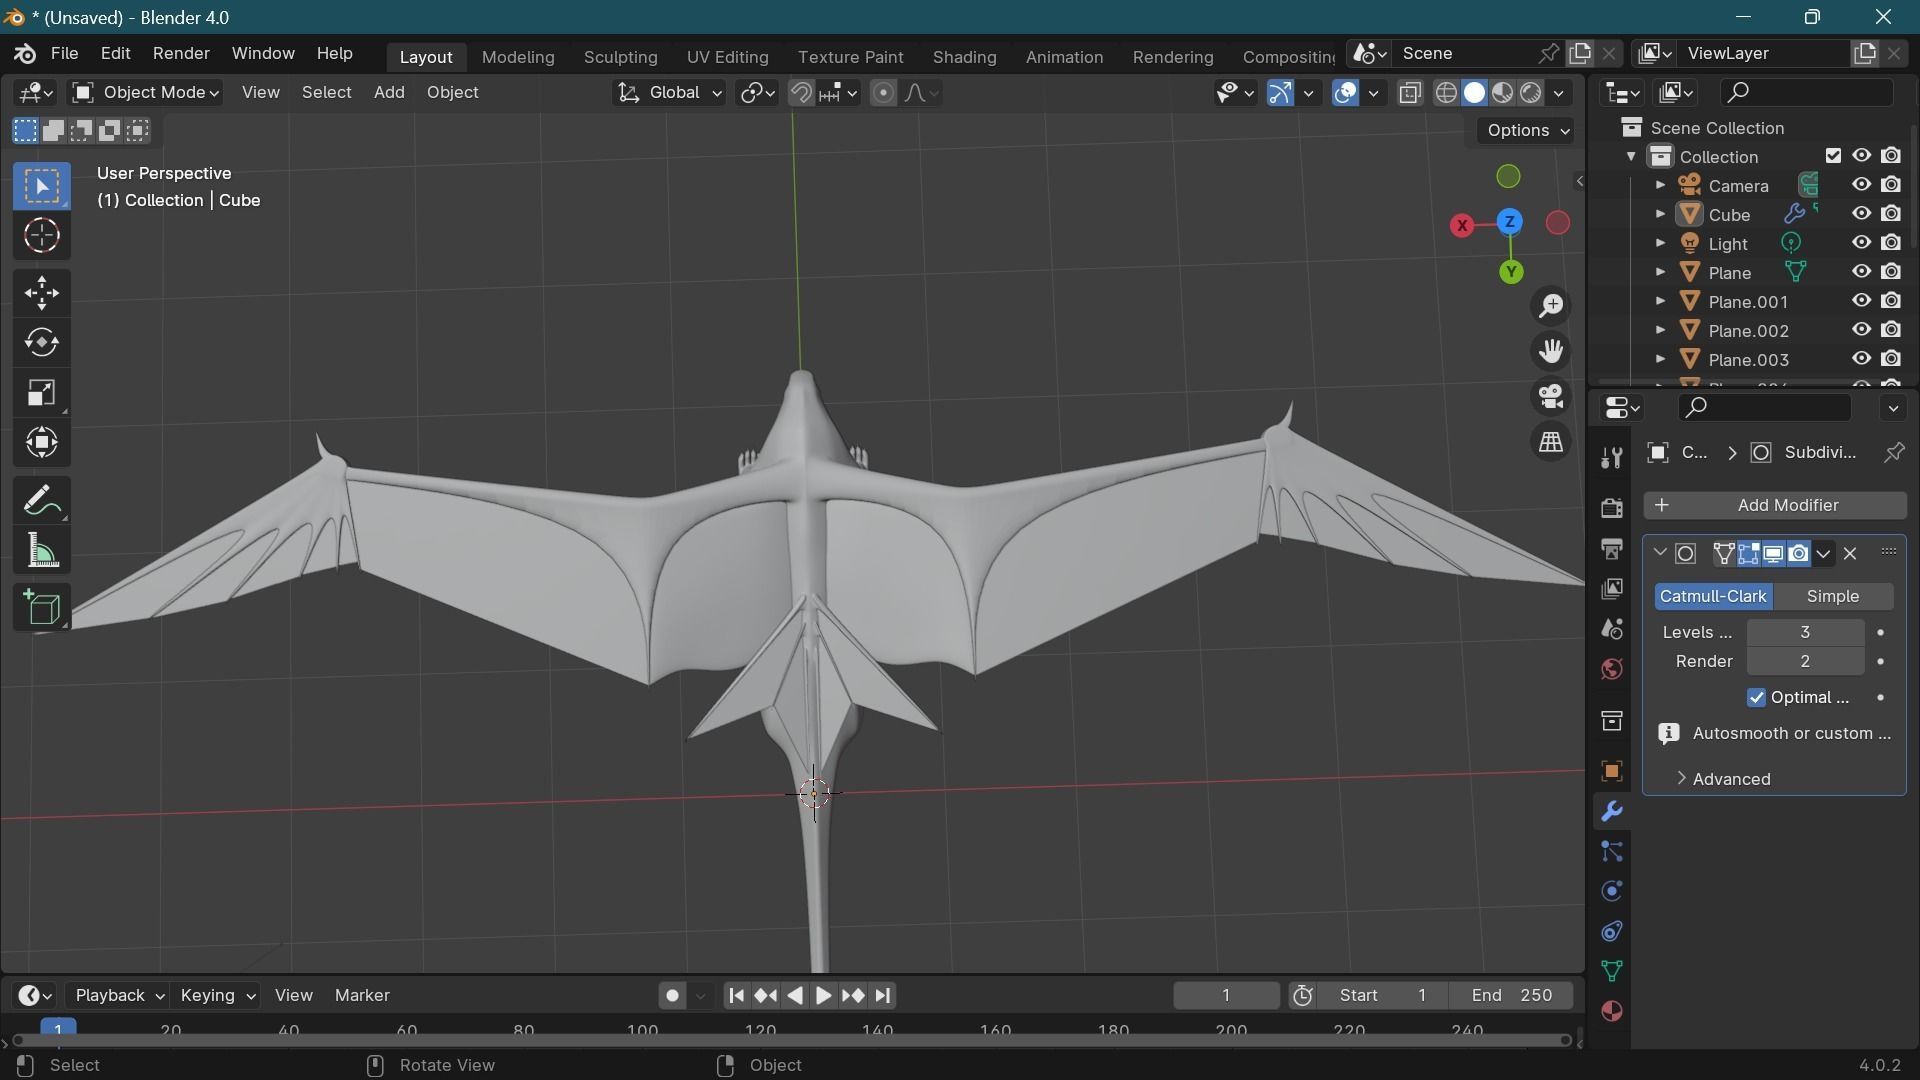Open the Physics properties tab
Screen dimensions: 1920x1080
1611,891
